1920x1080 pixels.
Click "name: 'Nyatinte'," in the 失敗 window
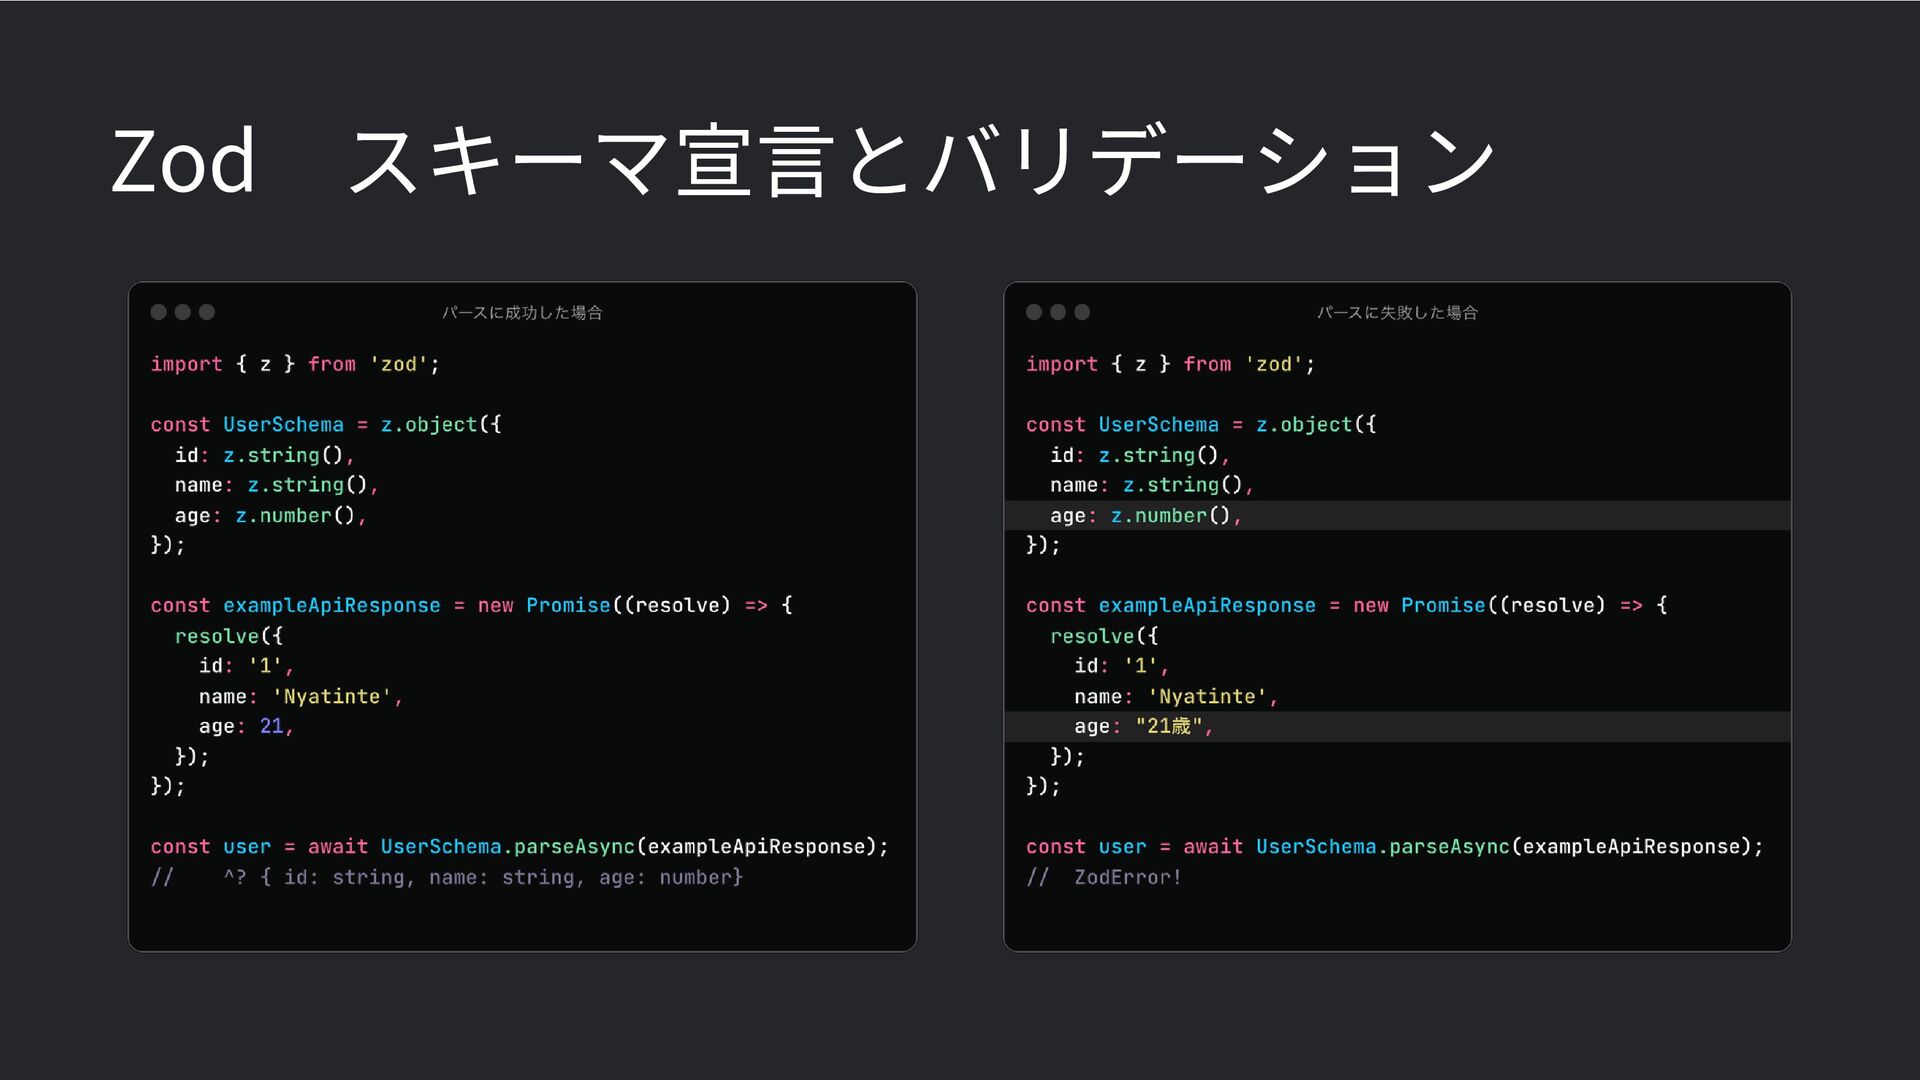tap(1176, 696)
